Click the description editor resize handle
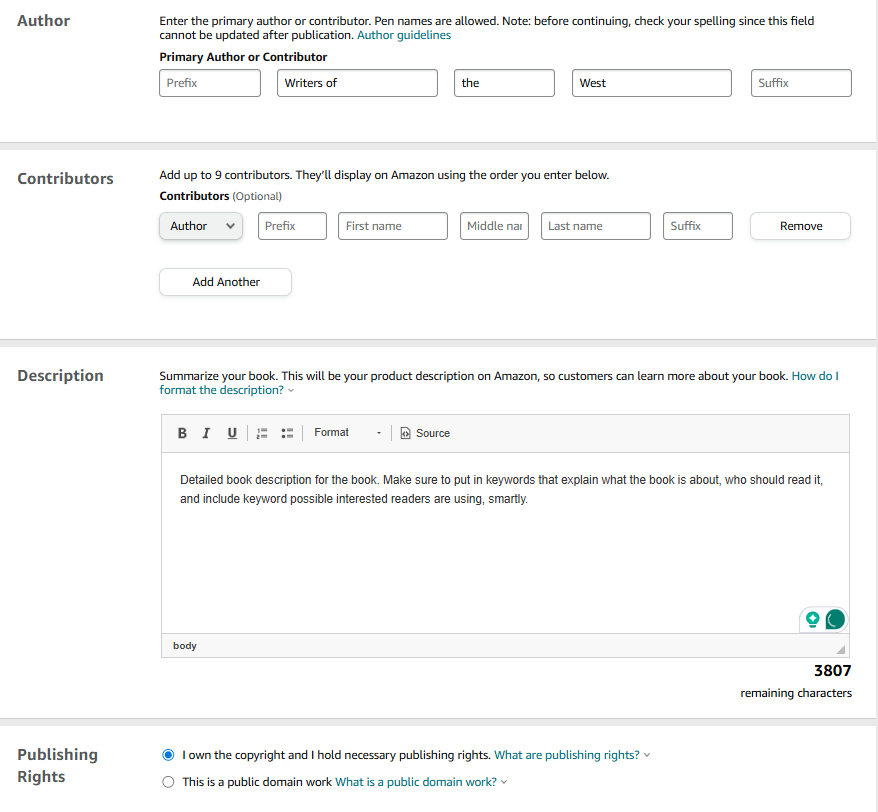Image resolution: width=878 pixels, height=812 pixels. [x=840, y=649]
